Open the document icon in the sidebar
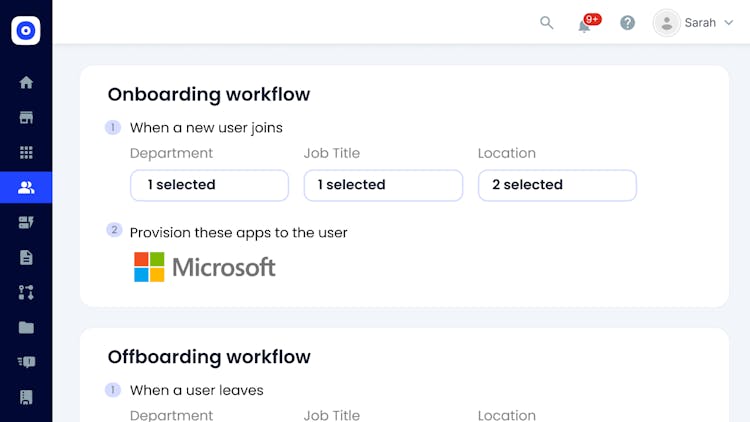Viewport: 750px width, 422px height. click(x=26, y=257)
